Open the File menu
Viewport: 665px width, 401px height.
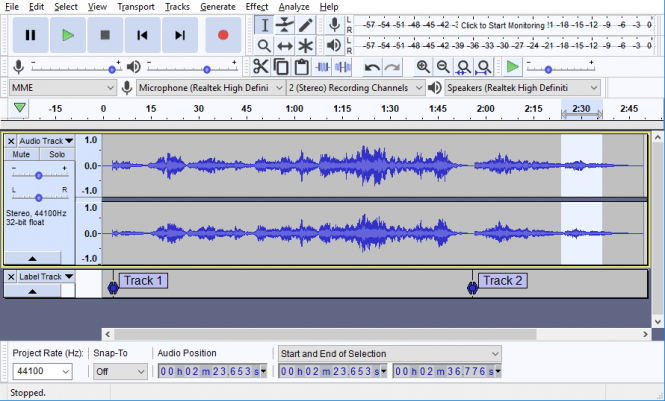pyautogui.click(x=12, y=7)
